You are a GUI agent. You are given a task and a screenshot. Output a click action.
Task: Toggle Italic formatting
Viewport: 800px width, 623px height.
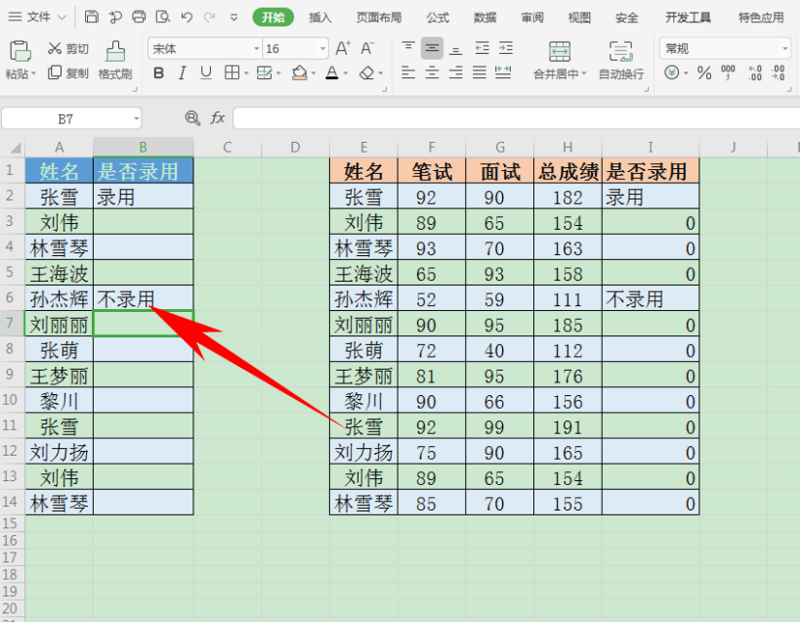coord(182,73)
